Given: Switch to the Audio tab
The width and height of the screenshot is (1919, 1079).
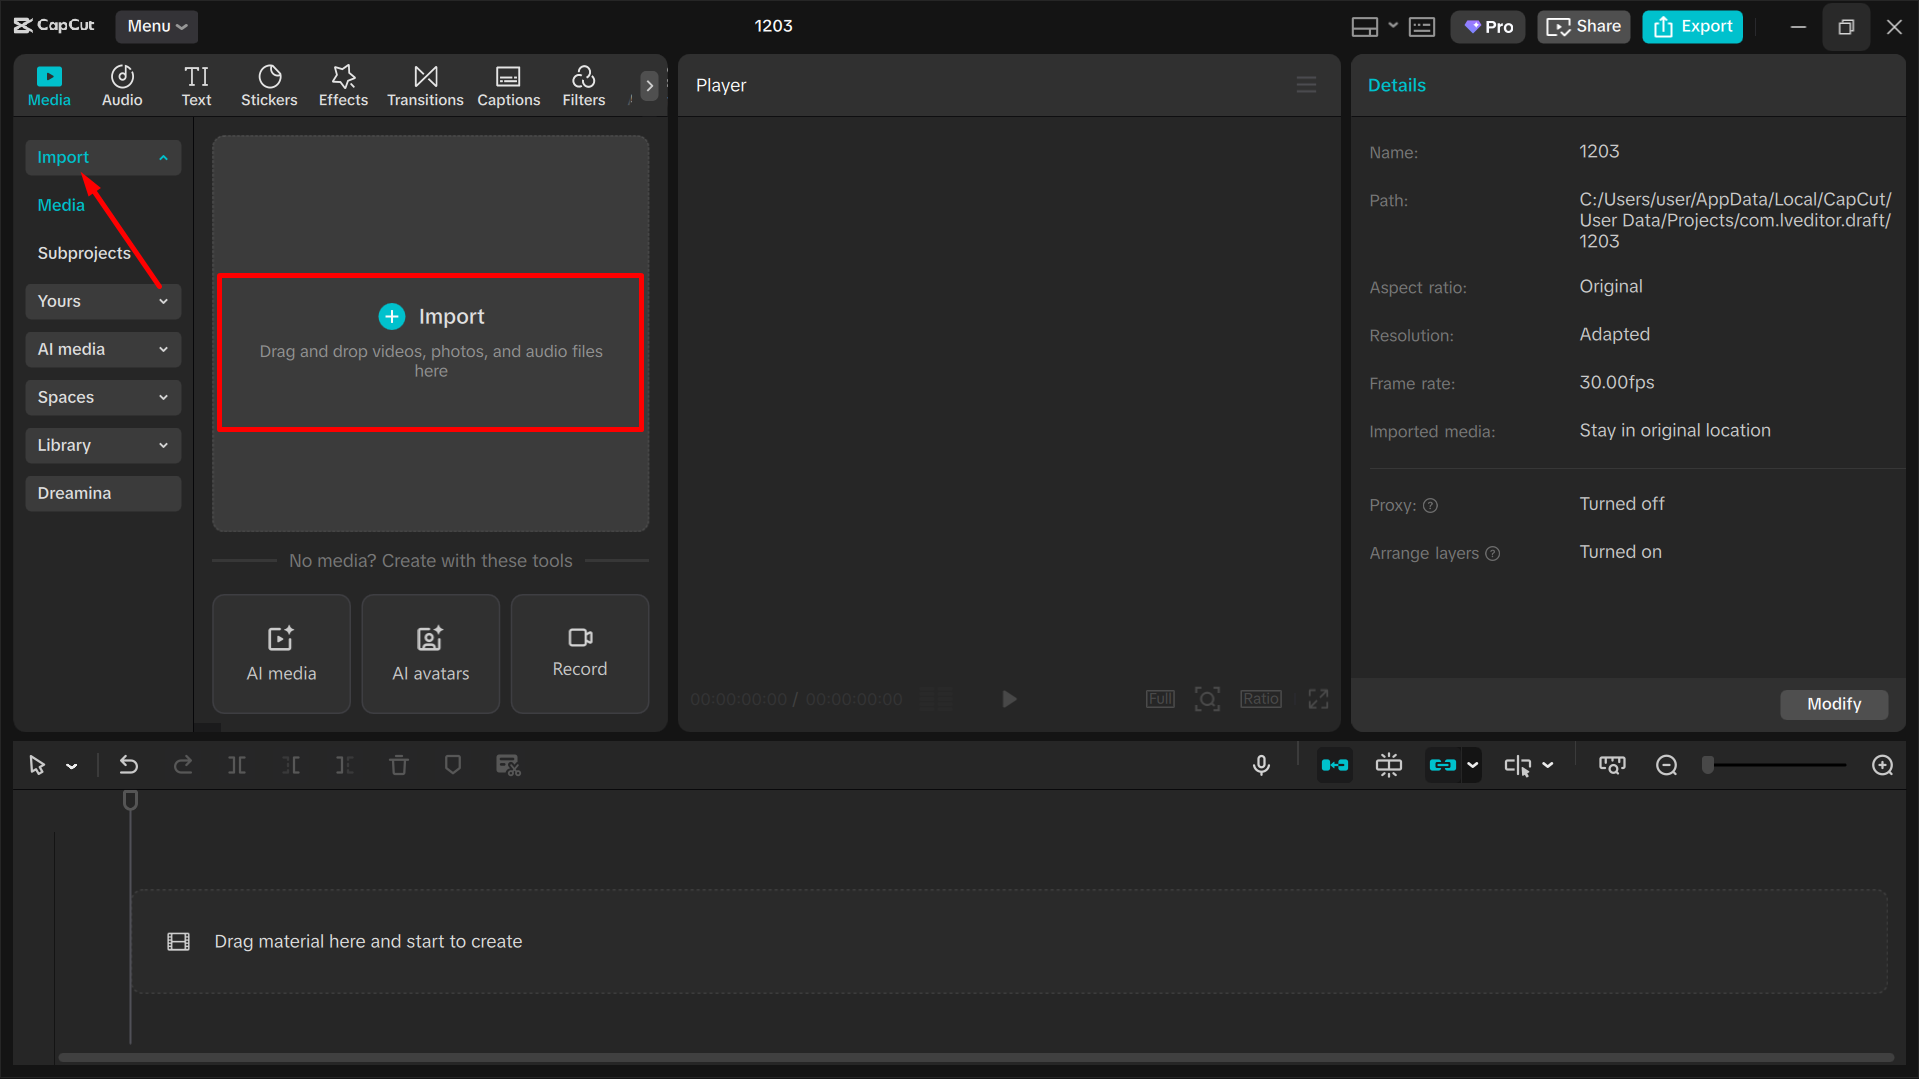Looking at the screenshot, I should tap(121, 85).
